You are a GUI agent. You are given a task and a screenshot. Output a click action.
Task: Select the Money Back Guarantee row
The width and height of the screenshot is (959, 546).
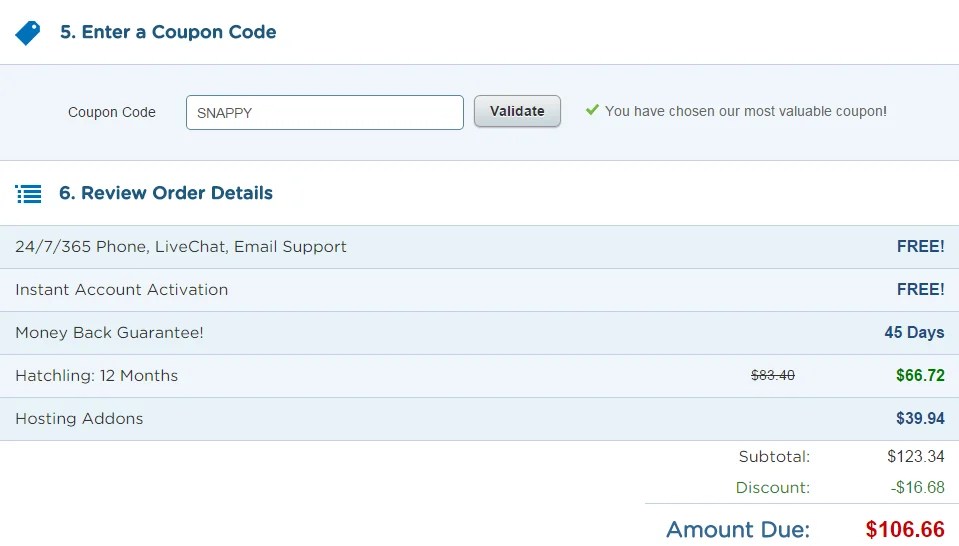(x=480, y=333)
